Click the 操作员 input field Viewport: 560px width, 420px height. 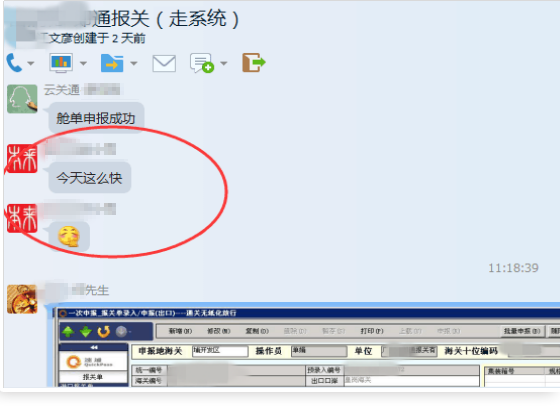point(319,351)
